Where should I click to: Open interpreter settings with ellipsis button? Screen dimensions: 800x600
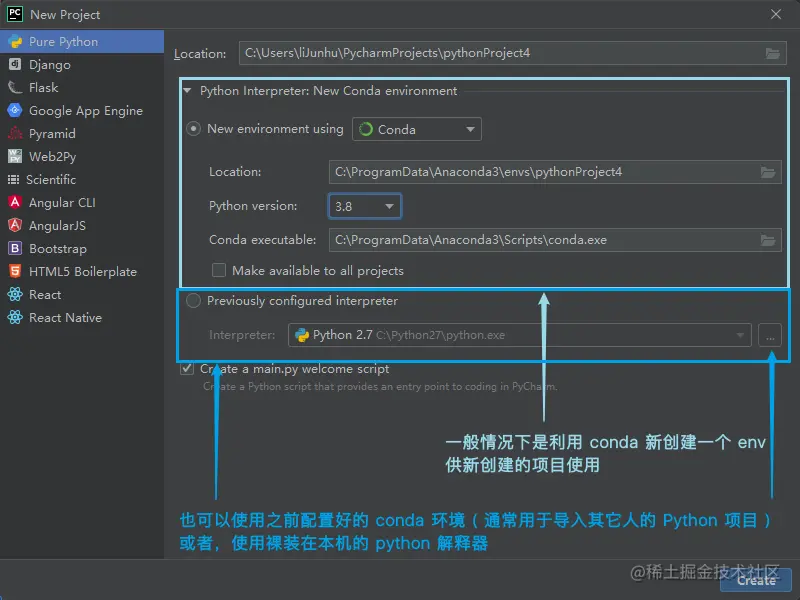770,335
